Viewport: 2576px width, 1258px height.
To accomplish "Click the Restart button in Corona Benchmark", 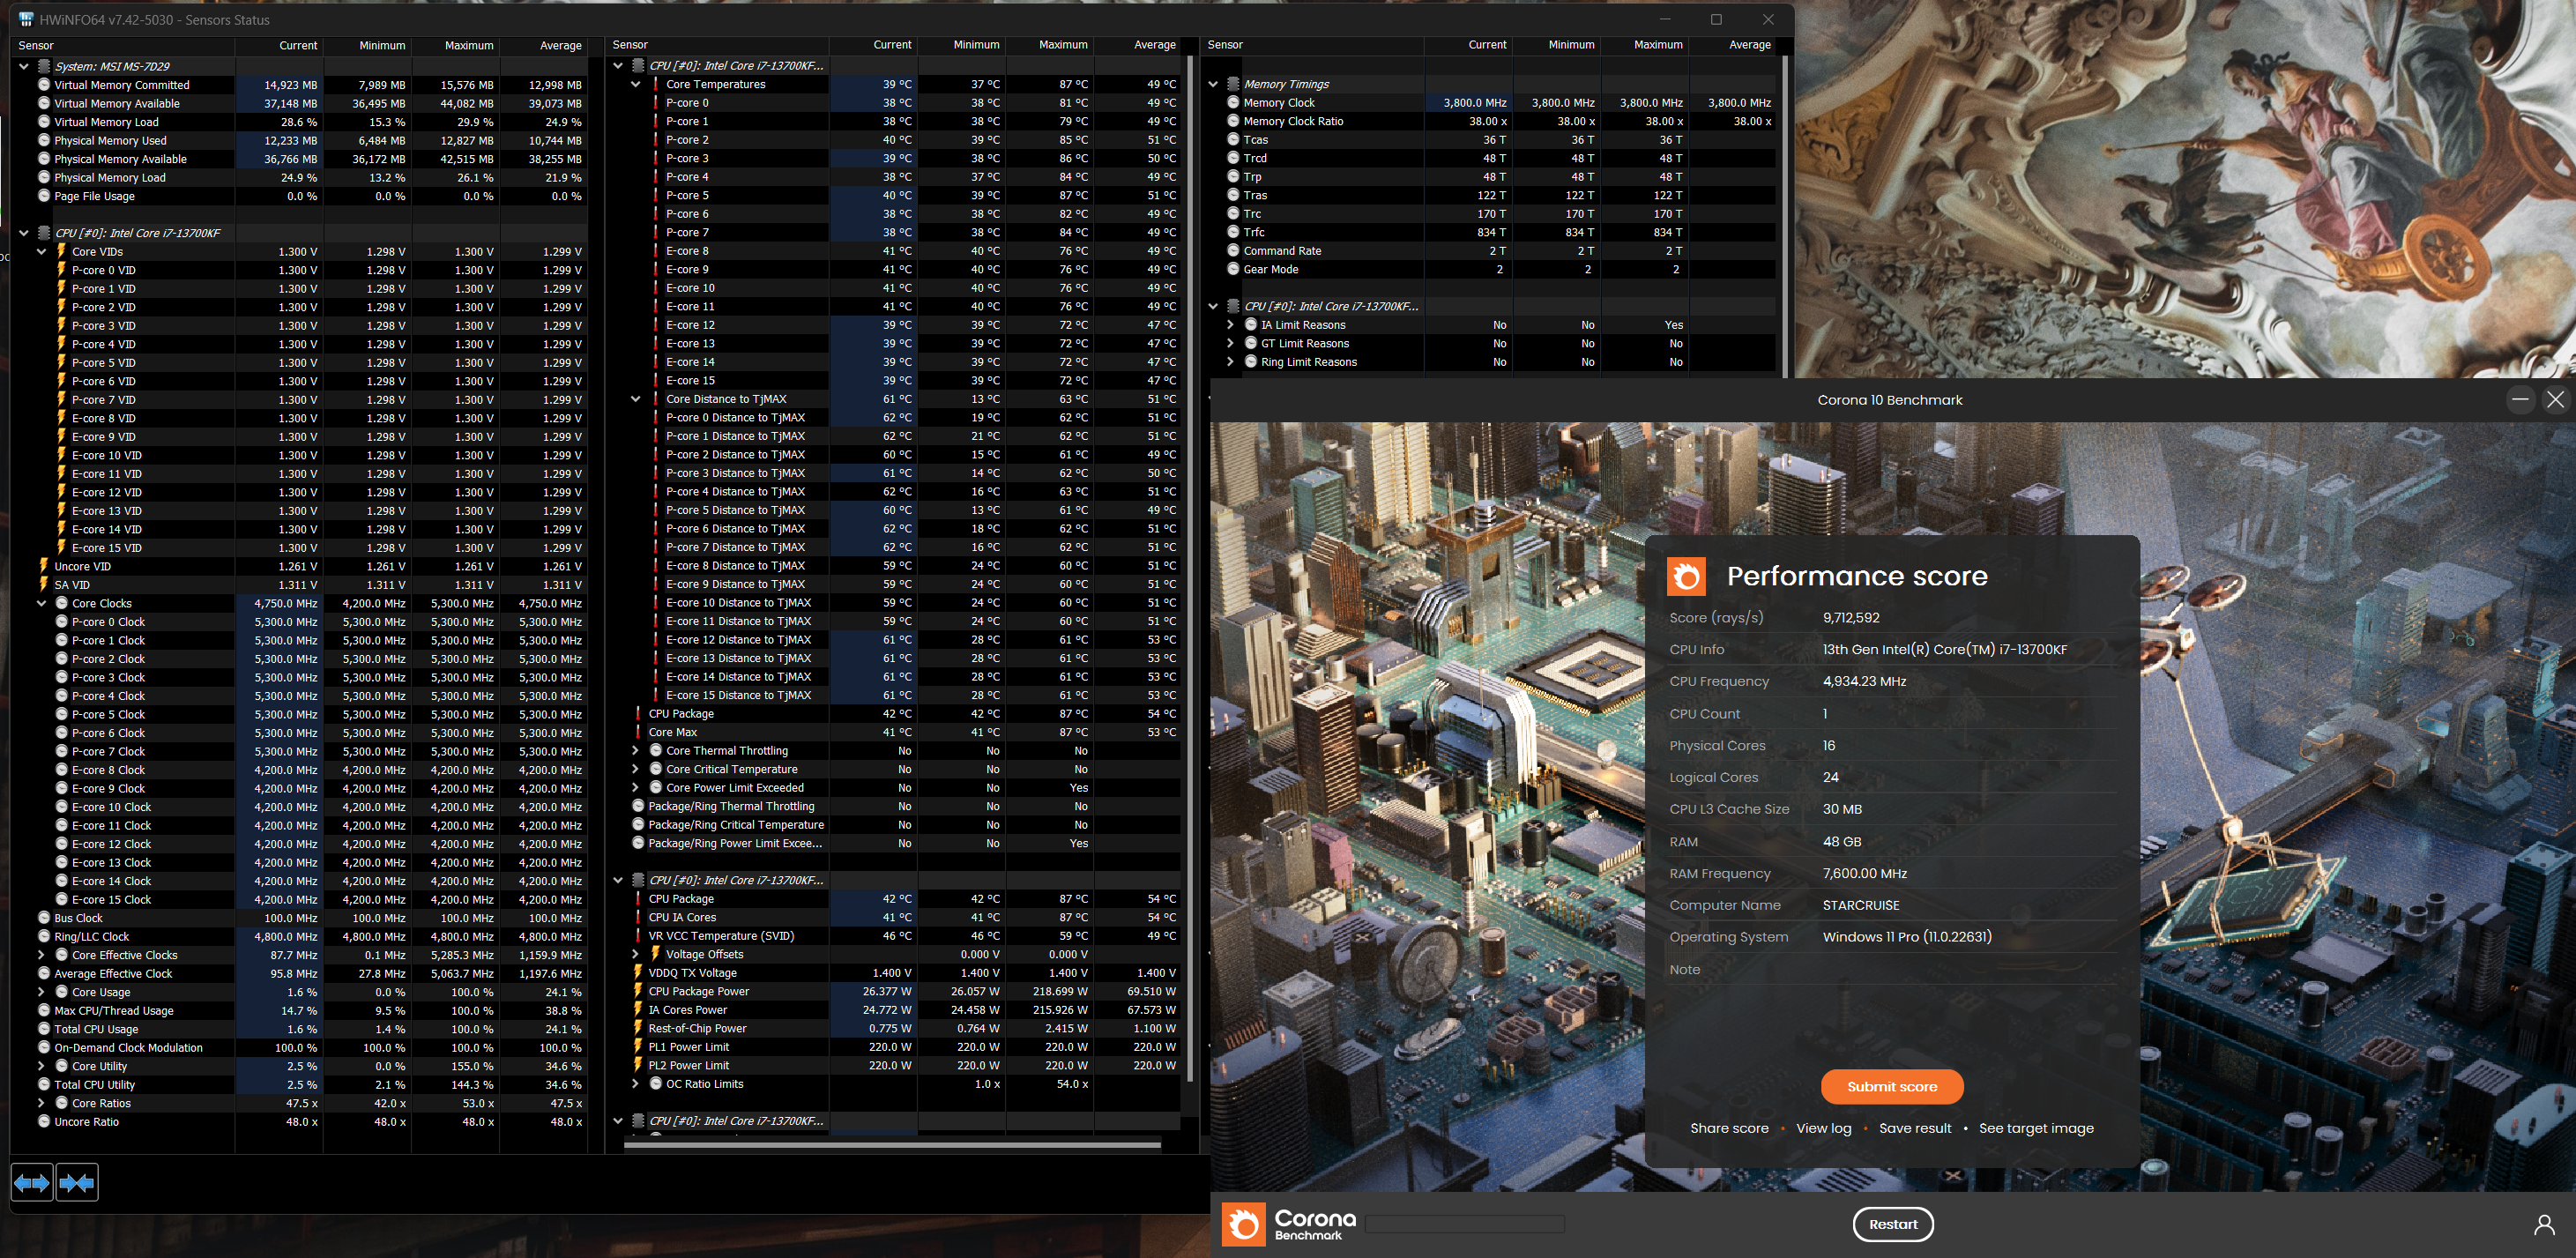I will [1893, 1224].
